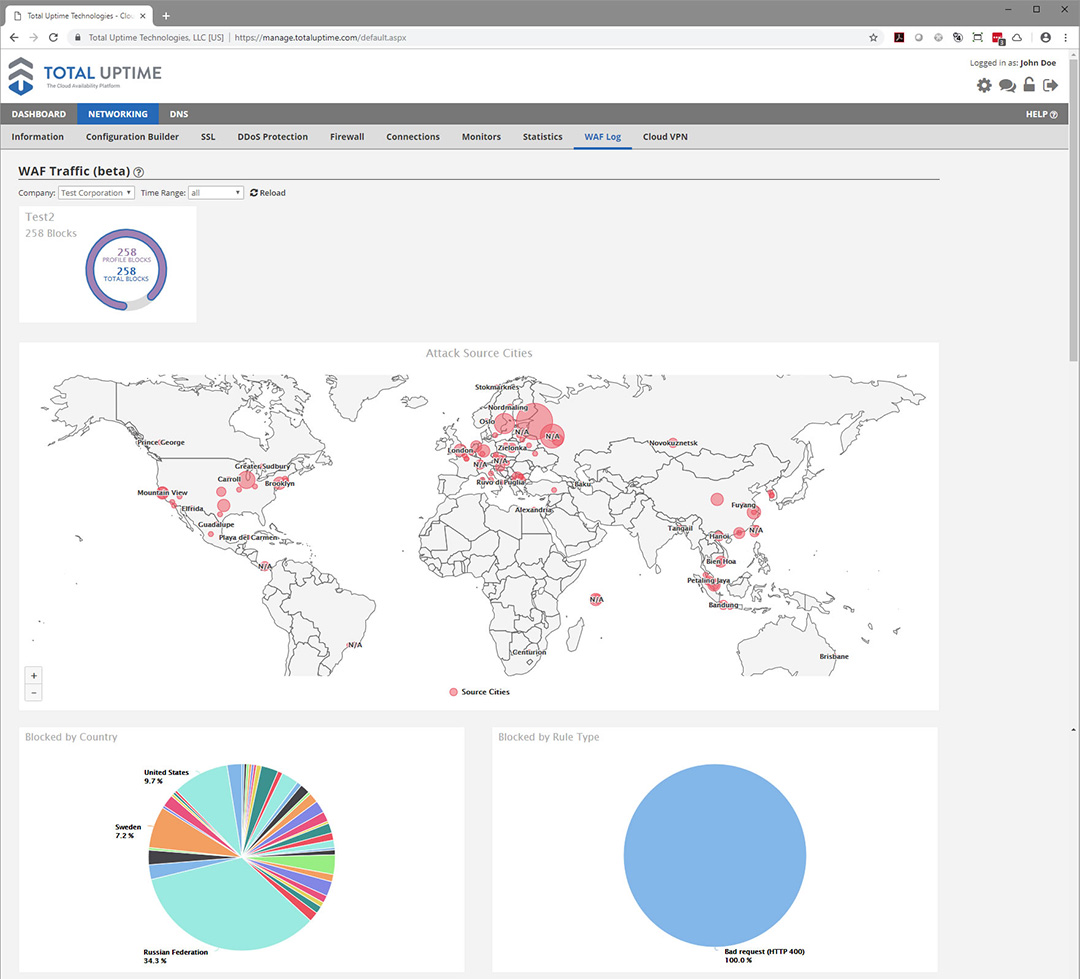
Task: Click the Bandung map label
Action: coord(723,605)
